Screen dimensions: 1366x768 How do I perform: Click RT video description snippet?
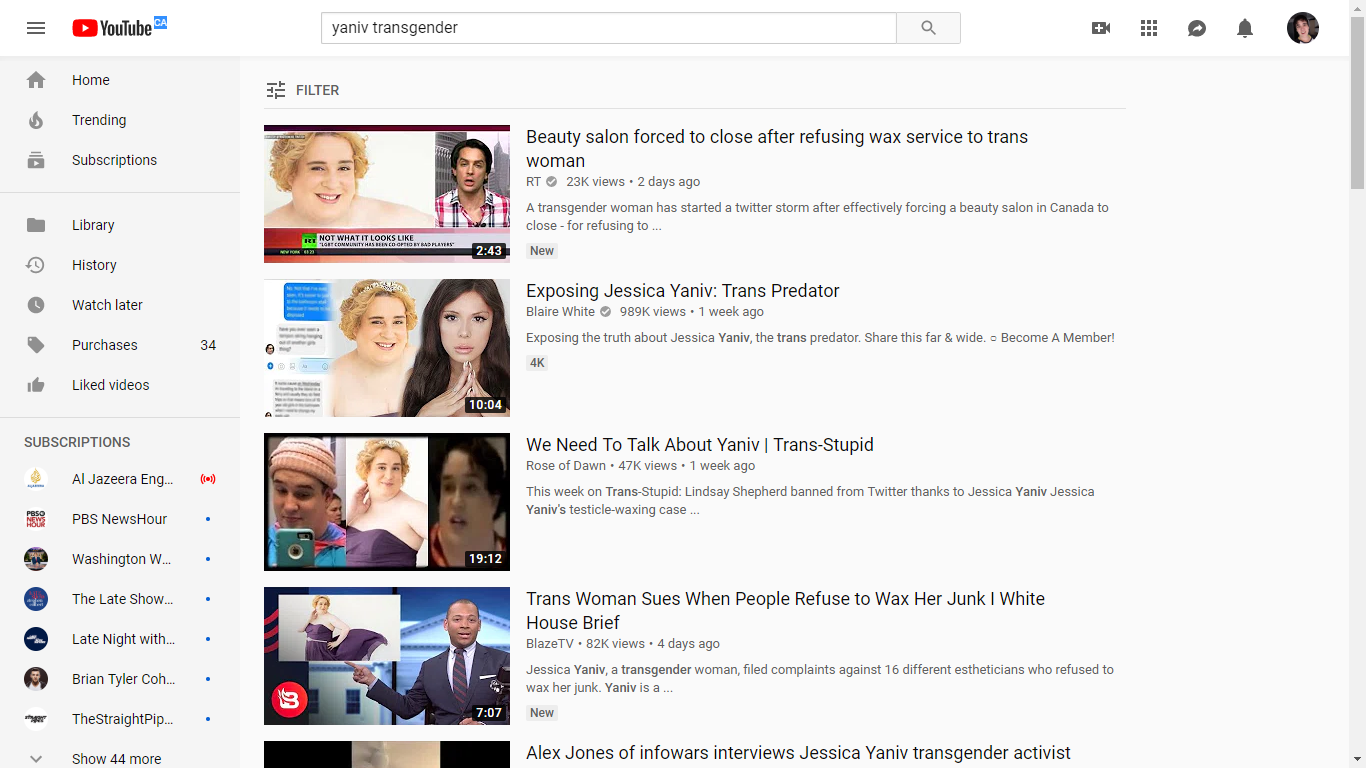(x=817, y=217)
